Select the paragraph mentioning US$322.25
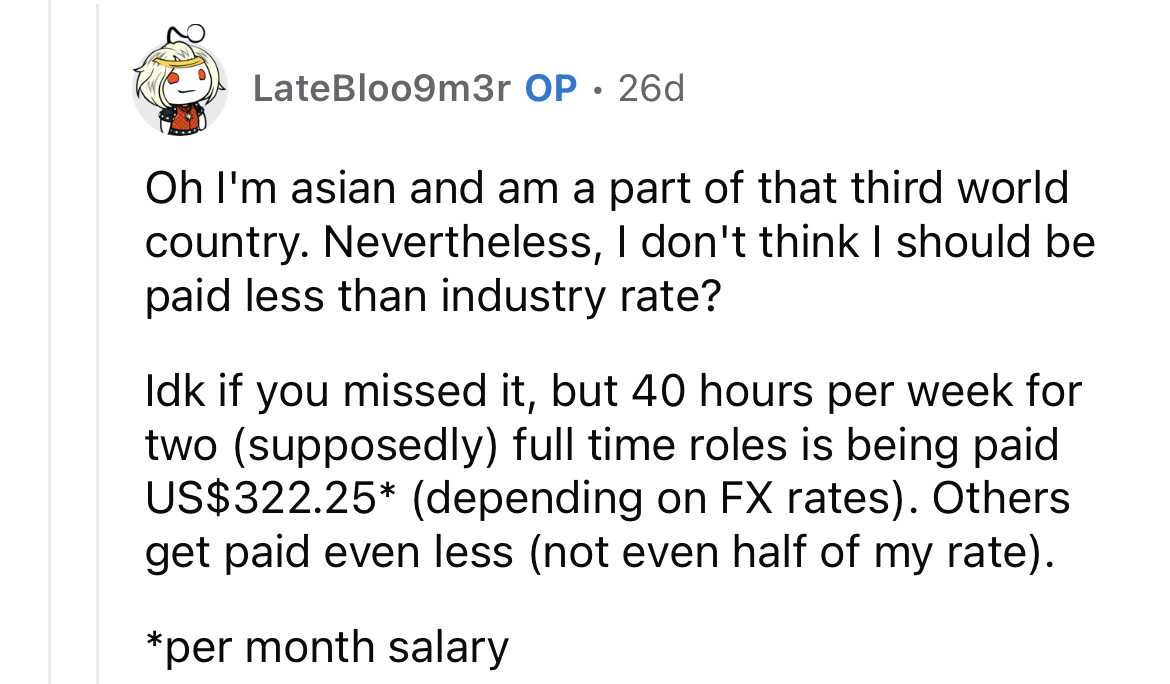This screenshot has height=684, width=1170. 613,471
